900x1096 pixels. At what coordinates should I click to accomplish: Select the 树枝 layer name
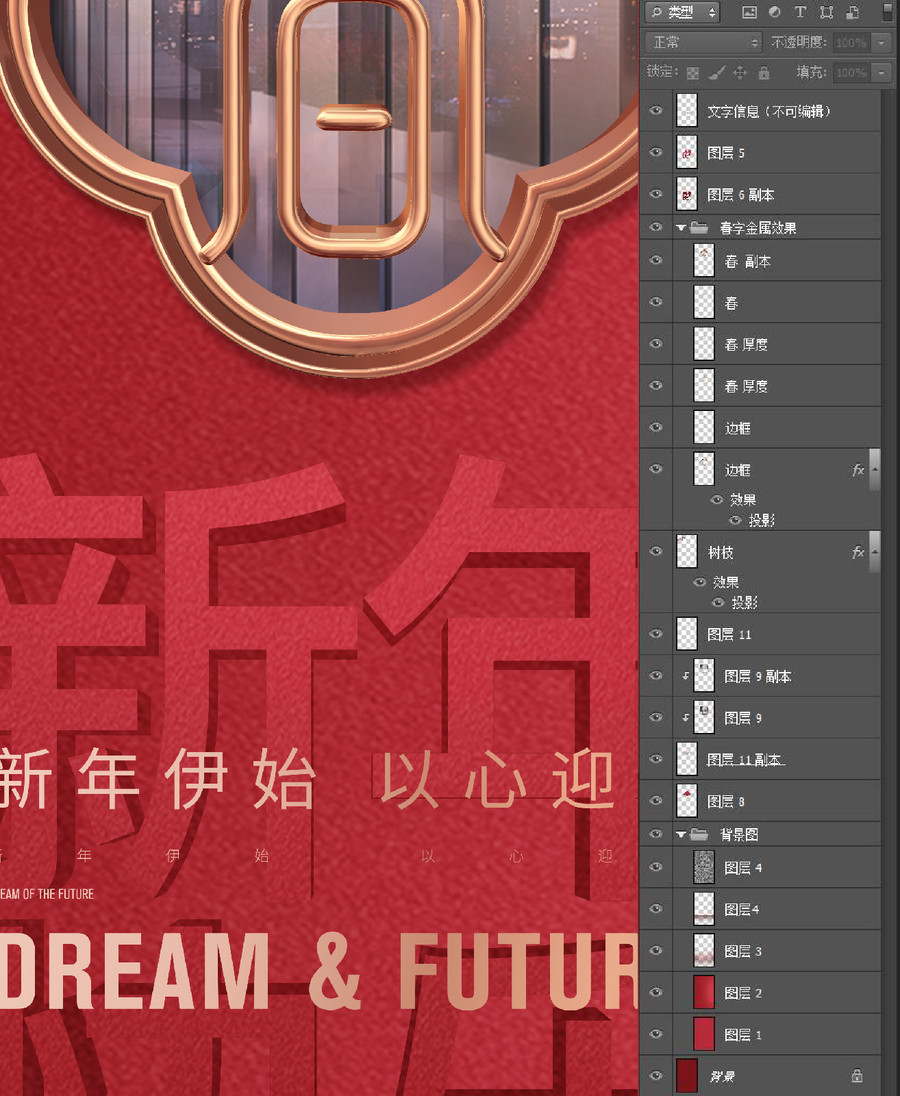point(720,553)
